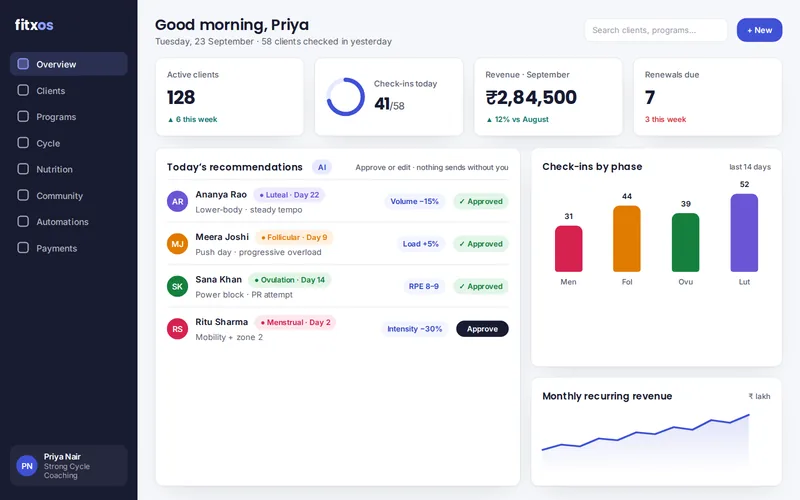This screenshot has width=800, height=500.
Task: Click Ananya Rao's AR avatar
Action: [178, 202]
